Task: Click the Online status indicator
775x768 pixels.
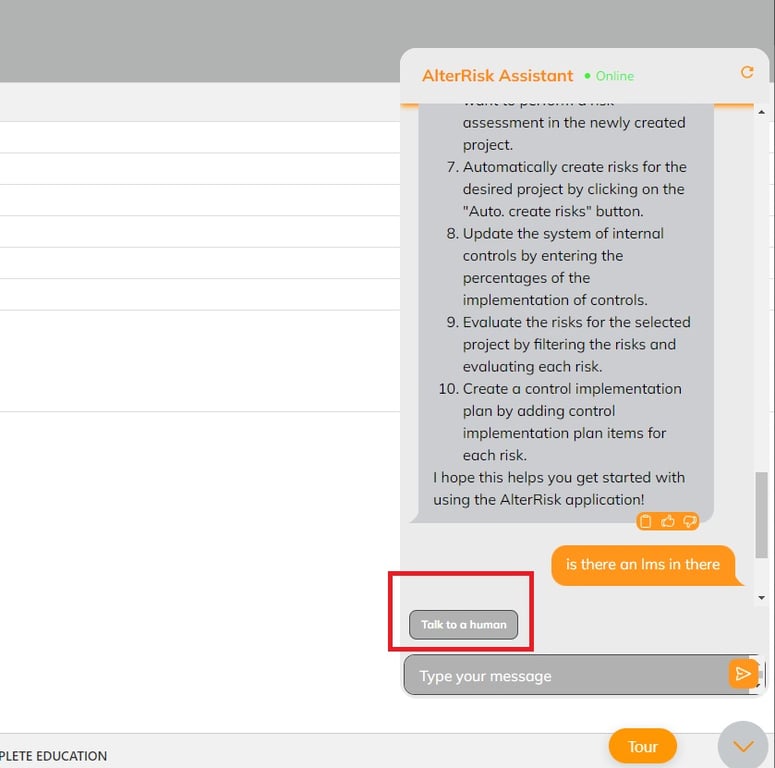Action: [609, 76]
